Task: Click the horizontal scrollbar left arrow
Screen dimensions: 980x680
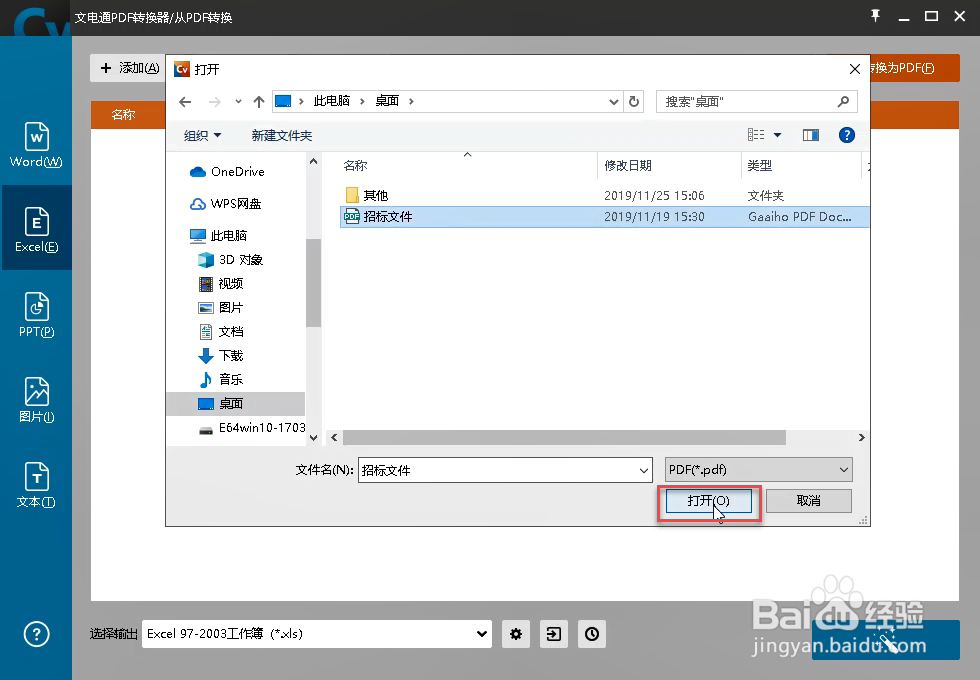Action: click(334, 438)
